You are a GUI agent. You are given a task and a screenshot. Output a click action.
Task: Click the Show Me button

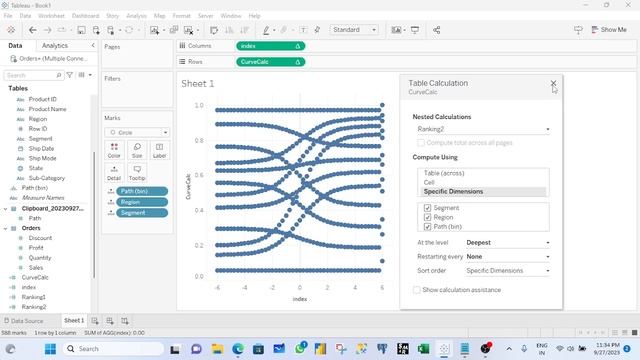tap(609, 30)
